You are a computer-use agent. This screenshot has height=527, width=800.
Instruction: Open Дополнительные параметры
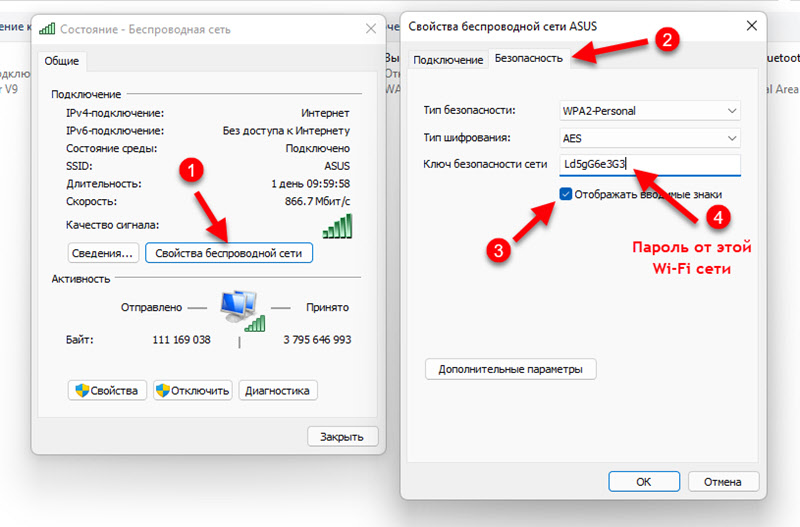pyautogui.click(x=511, y=369)
